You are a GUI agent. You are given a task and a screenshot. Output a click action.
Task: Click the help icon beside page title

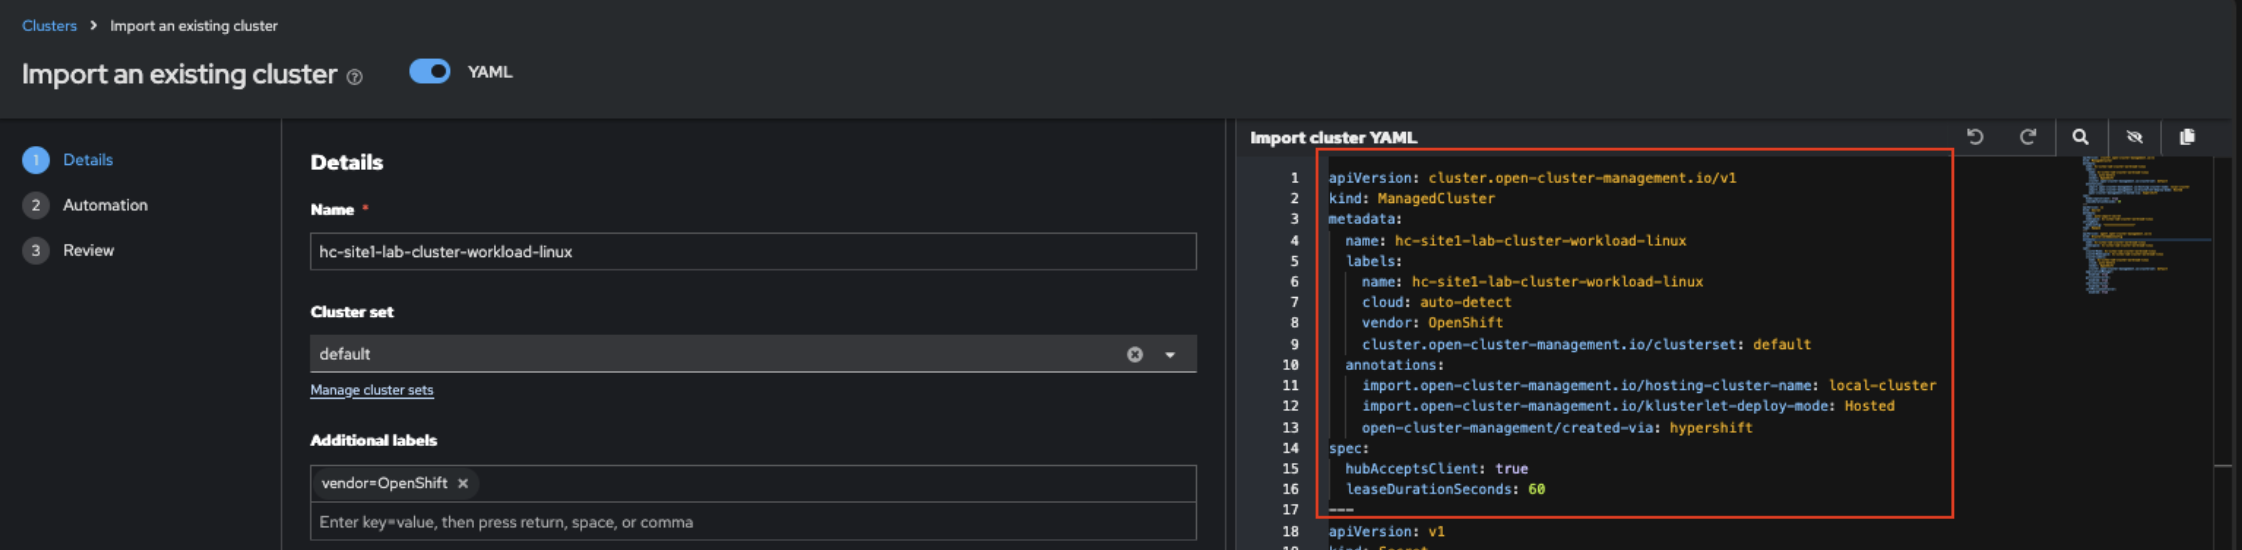click(354, 77)
